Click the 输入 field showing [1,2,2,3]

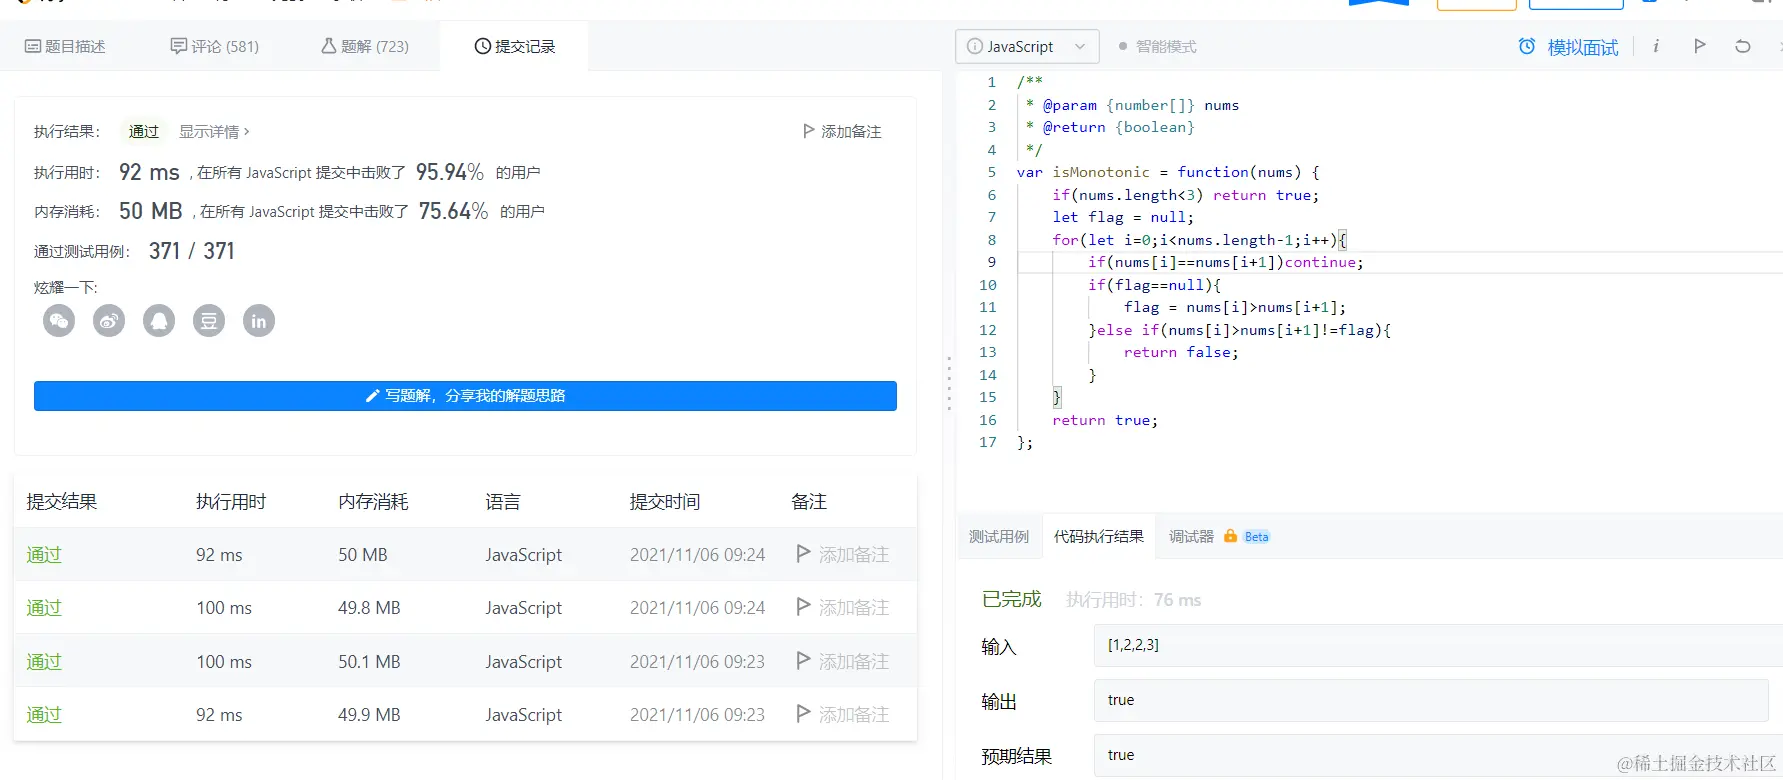point(1438,645)
